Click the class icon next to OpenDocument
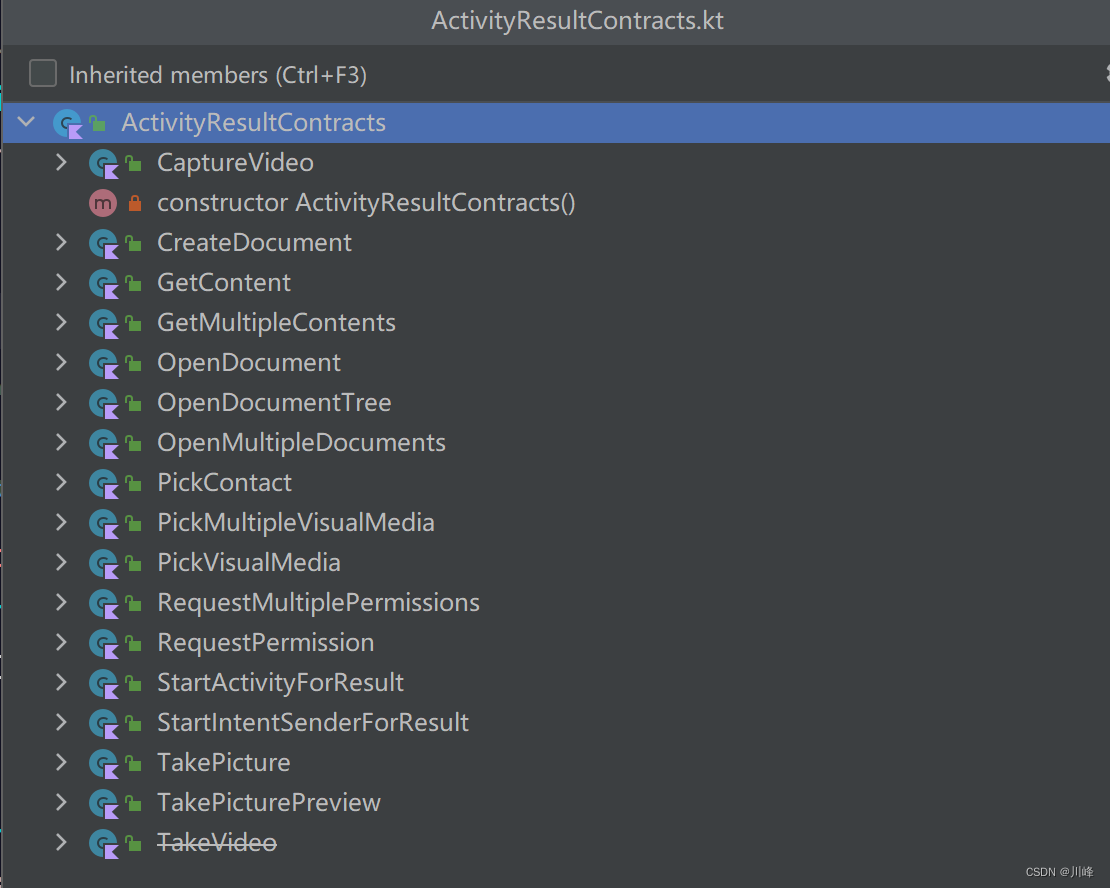The height and width of the screenshot is (888, 1110). point(105,362)
